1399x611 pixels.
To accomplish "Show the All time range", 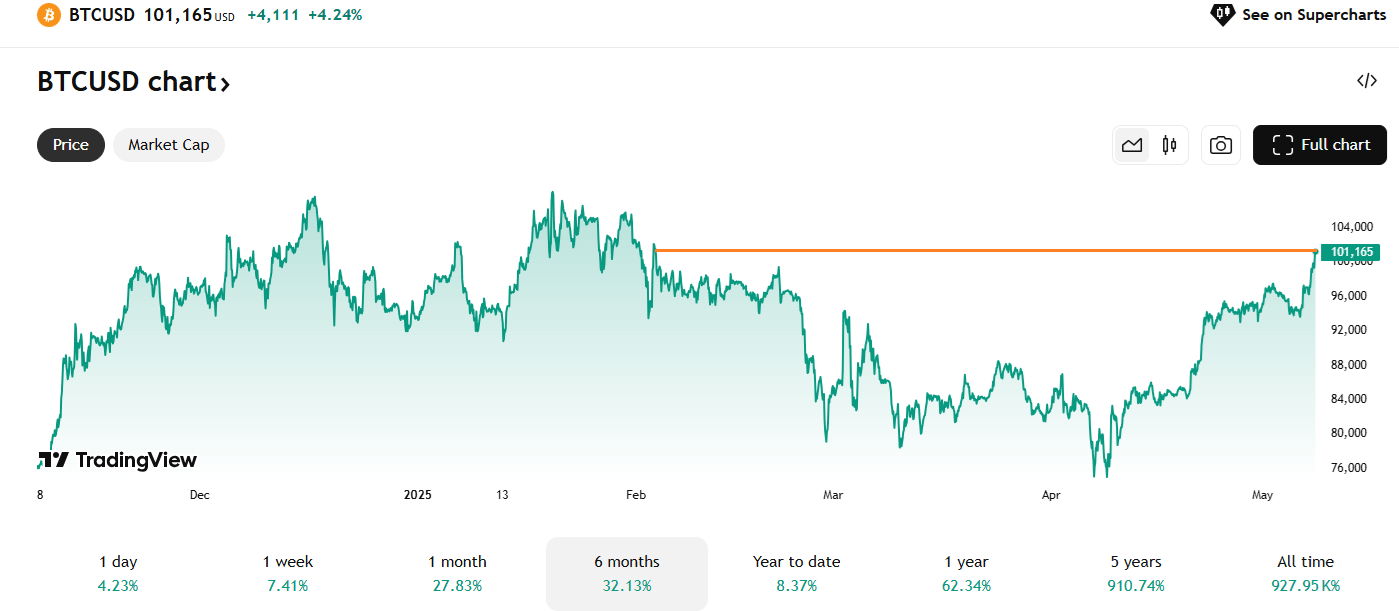I will pyautogui.click(x=1305, y=573).
